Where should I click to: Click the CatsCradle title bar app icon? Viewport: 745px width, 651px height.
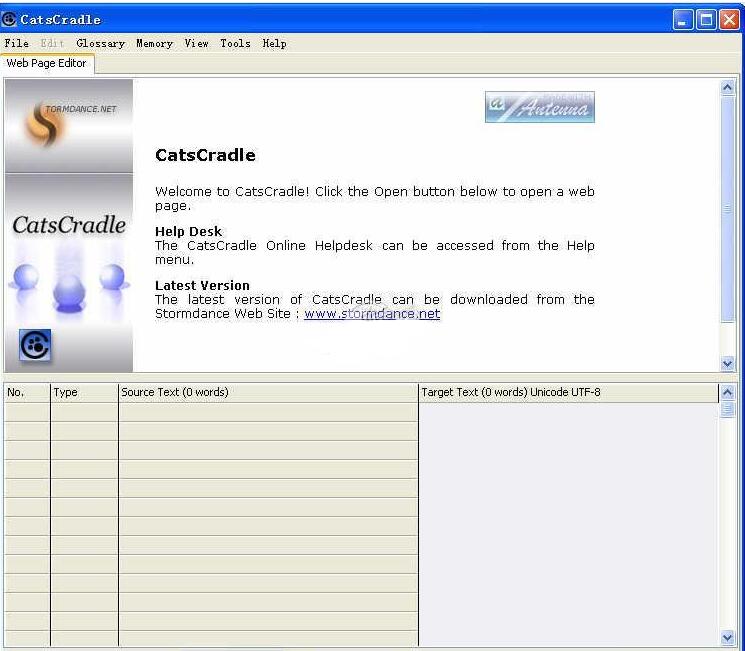[9, 19]
